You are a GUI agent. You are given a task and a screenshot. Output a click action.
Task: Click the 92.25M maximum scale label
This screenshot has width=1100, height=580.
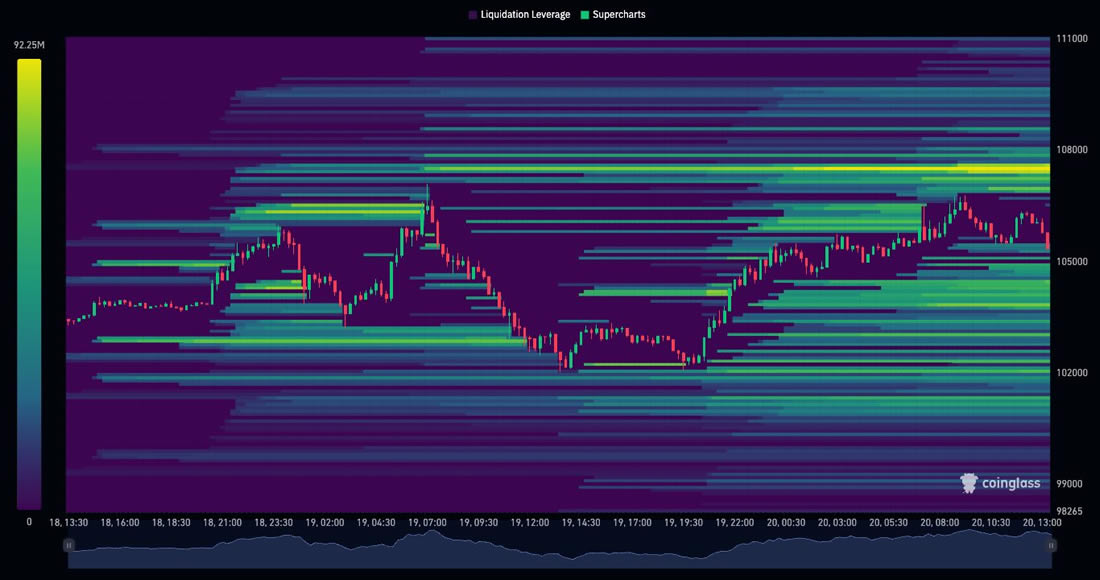coord(29,45)
